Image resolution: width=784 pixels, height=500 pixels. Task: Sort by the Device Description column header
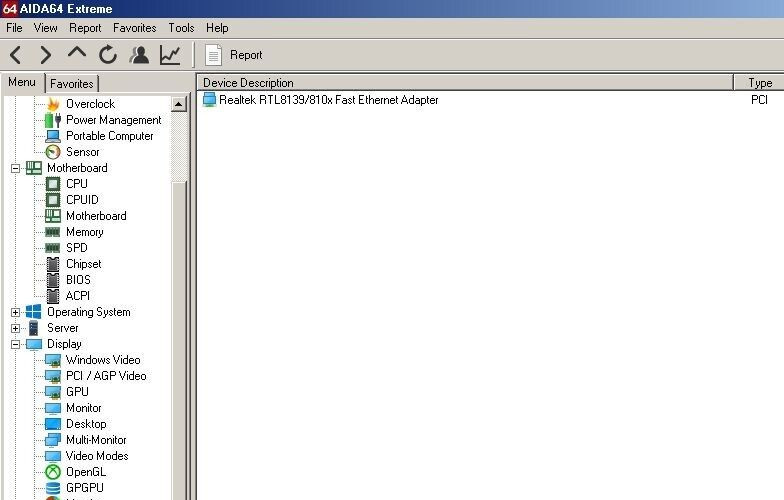[465, 83]
